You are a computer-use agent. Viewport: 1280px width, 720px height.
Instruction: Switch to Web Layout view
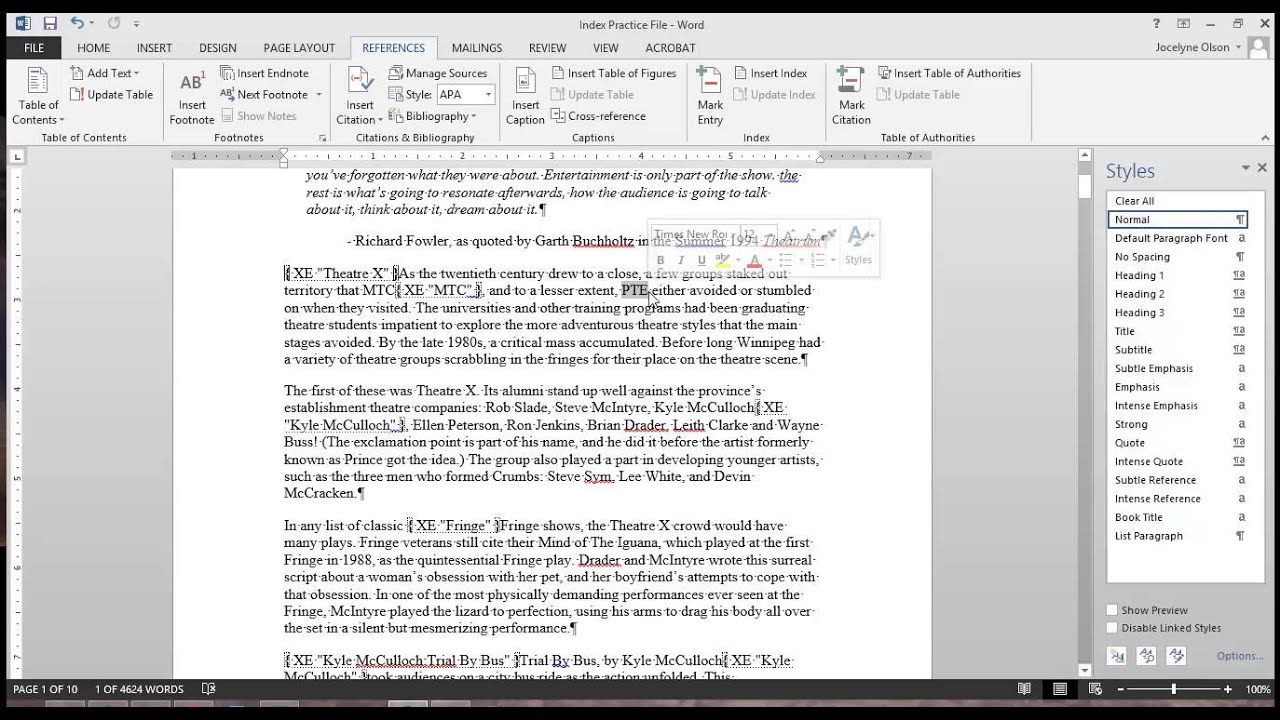coord(1094,689)
